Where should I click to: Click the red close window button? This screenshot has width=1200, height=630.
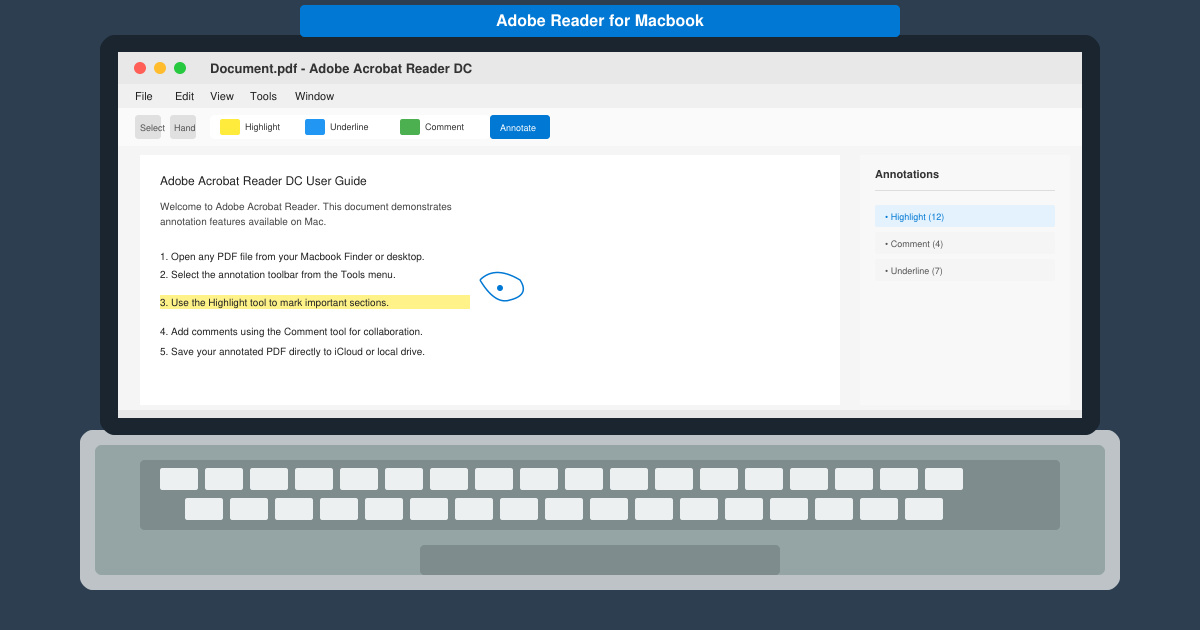(x=140, y=68)
